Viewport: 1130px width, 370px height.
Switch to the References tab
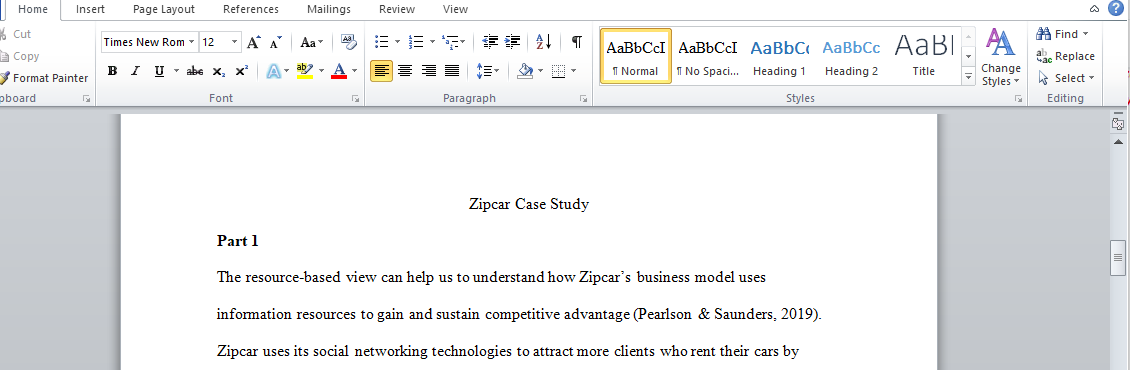point(251,9)
